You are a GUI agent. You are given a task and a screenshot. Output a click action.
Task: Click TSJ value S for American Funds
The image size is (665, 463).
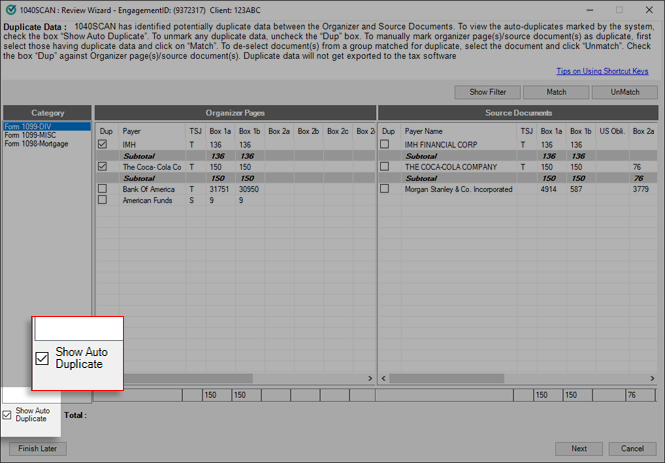tap(192, 200)
